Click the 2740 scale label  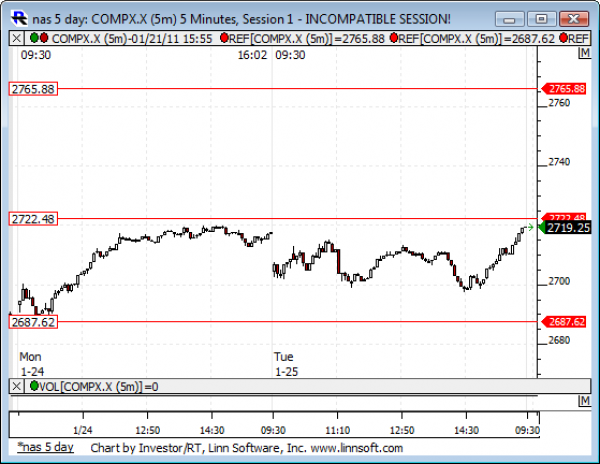559,162
